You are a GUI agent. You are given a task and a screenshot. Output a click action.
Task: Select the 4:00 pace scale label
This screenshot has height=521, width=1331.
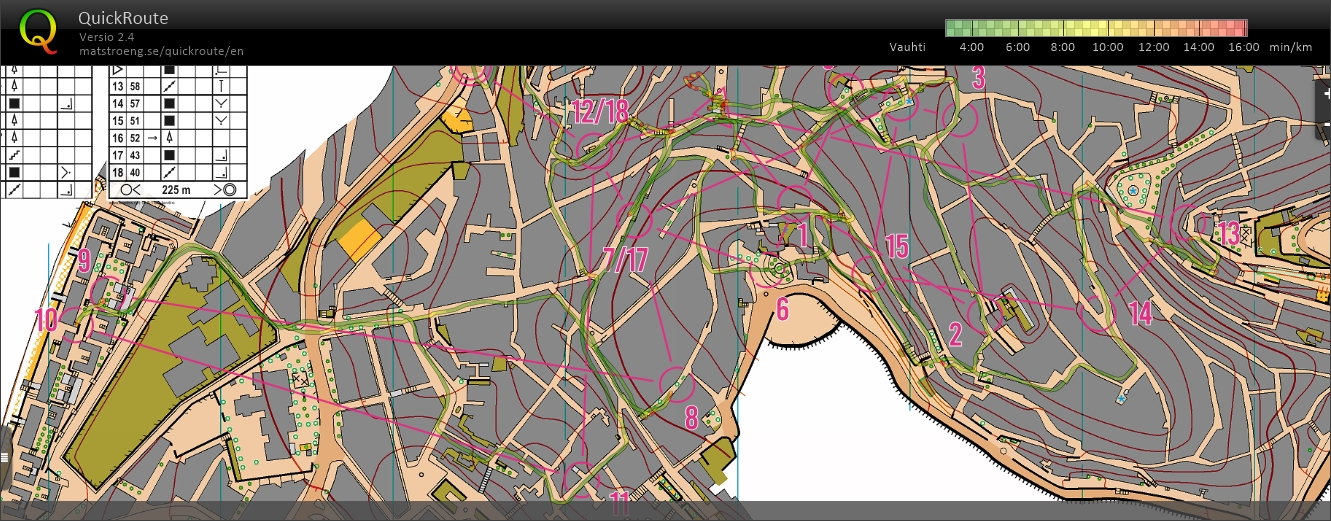972,47
